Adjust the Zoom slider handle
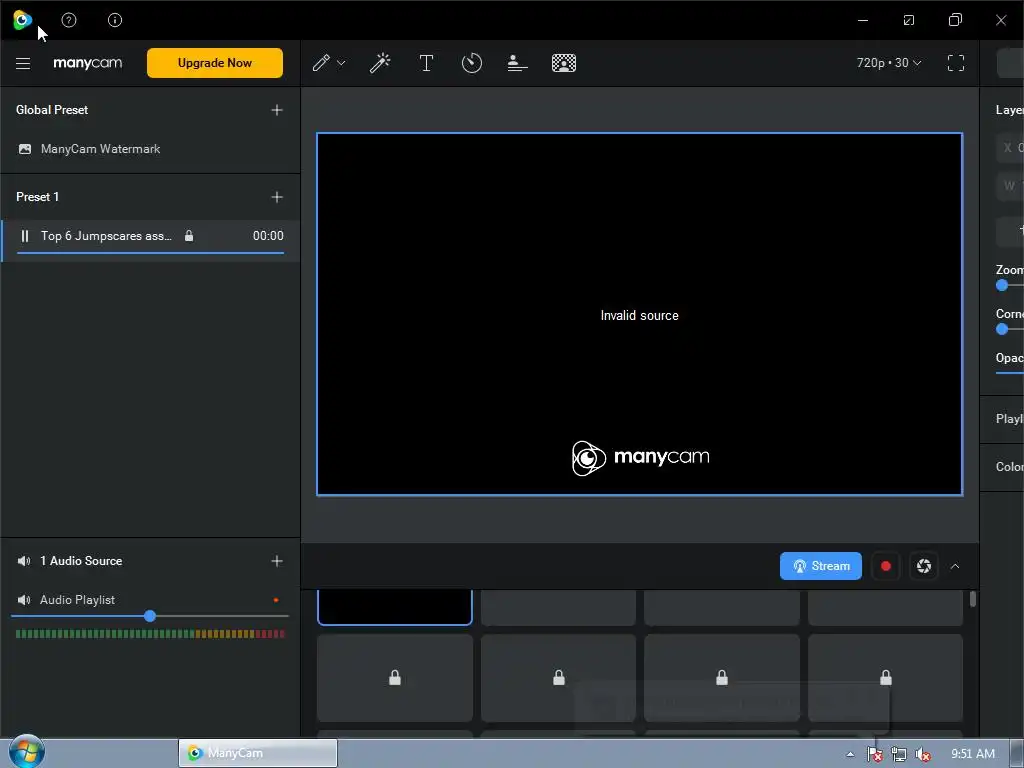Image resolution: width=1024 pixels, height=768 pixels. click(1002, 285)
